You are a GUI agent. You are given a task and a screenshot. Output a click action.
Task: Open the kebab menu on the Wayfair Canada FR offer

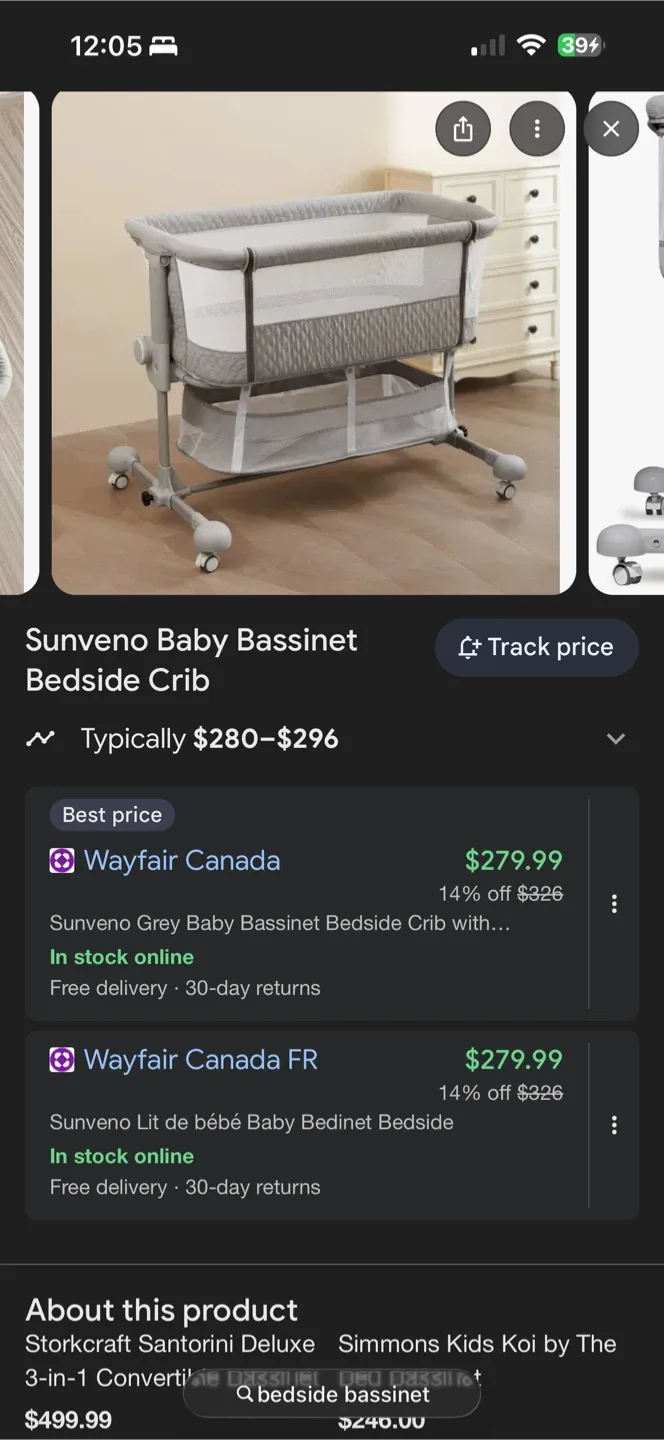coord(614,1125)
